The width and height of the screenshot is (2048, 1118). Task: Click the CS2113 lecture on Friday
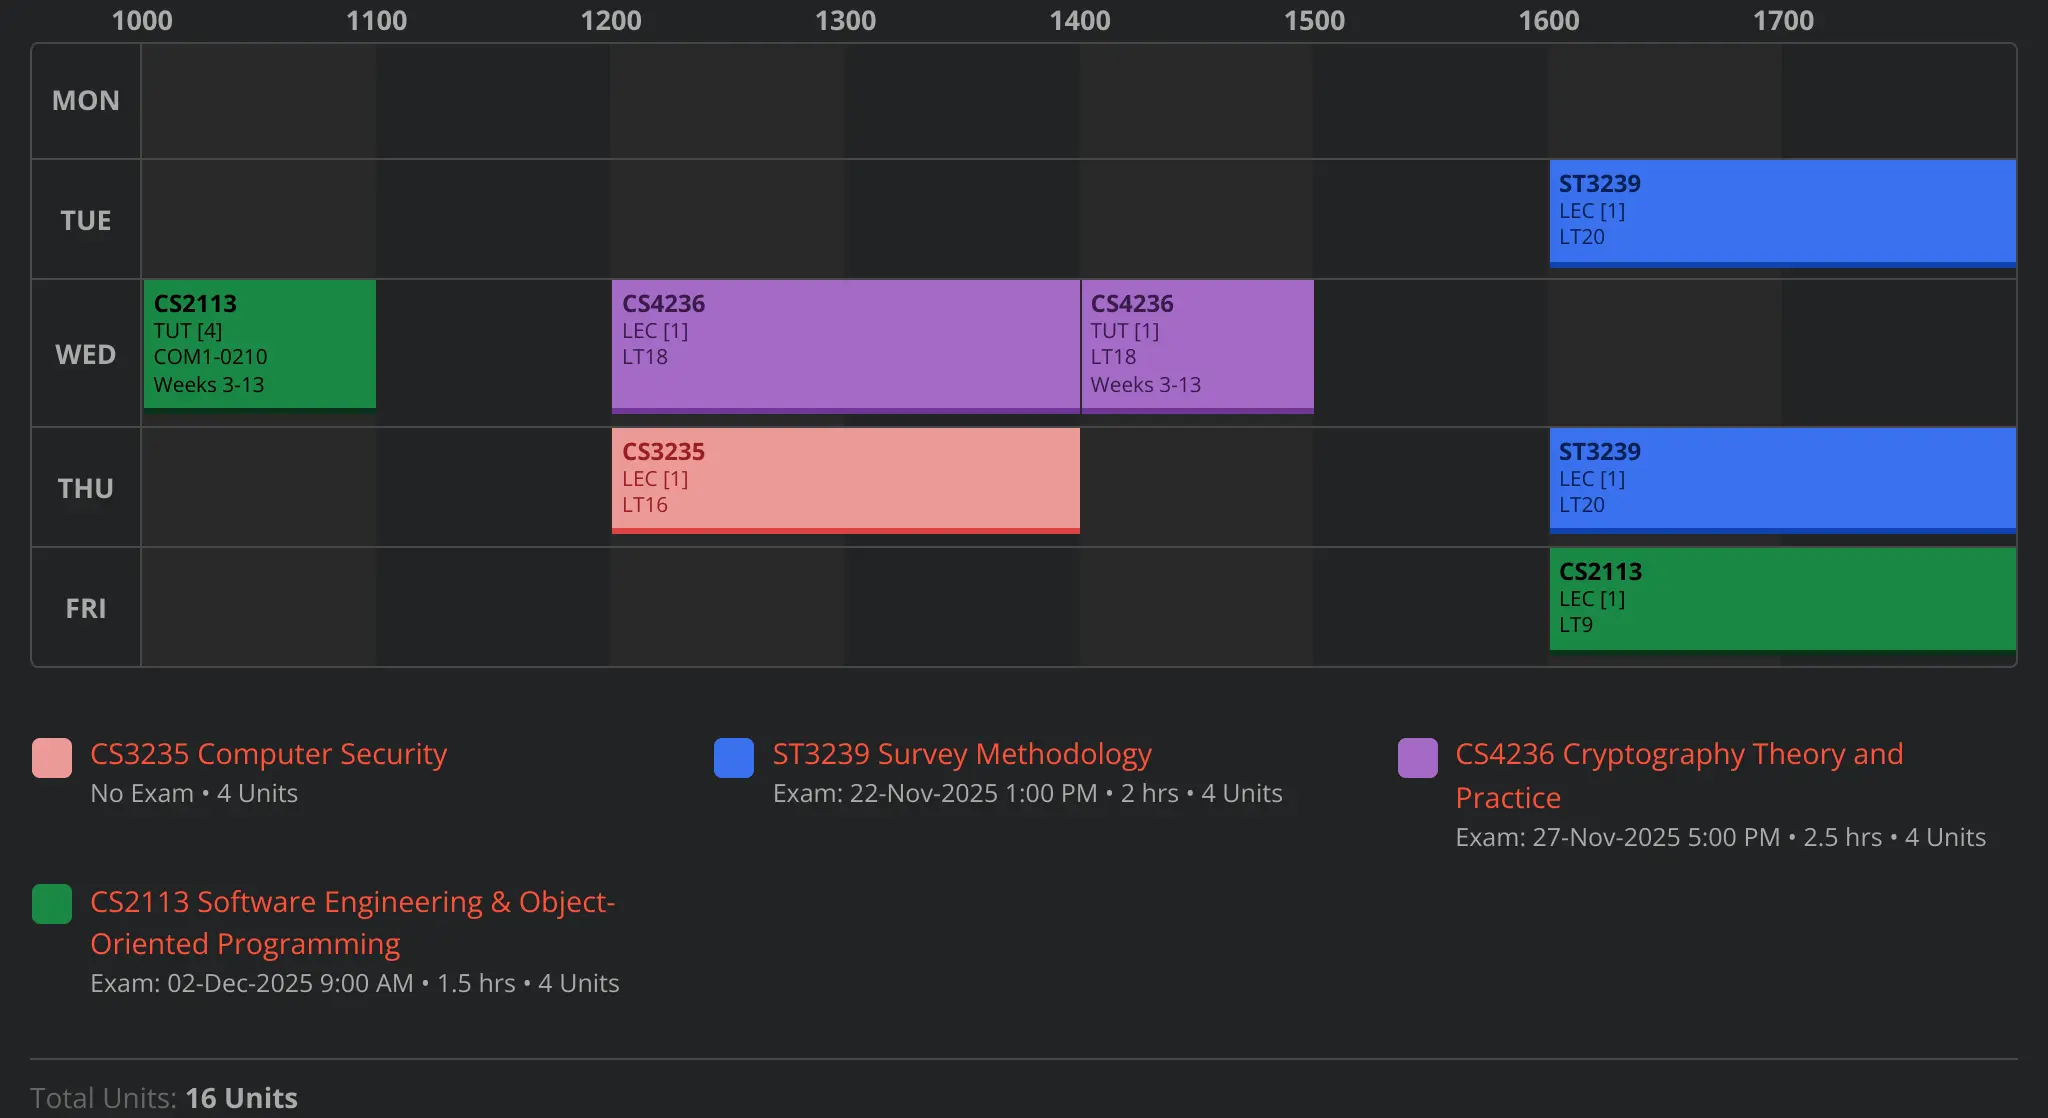(1782, 598)
